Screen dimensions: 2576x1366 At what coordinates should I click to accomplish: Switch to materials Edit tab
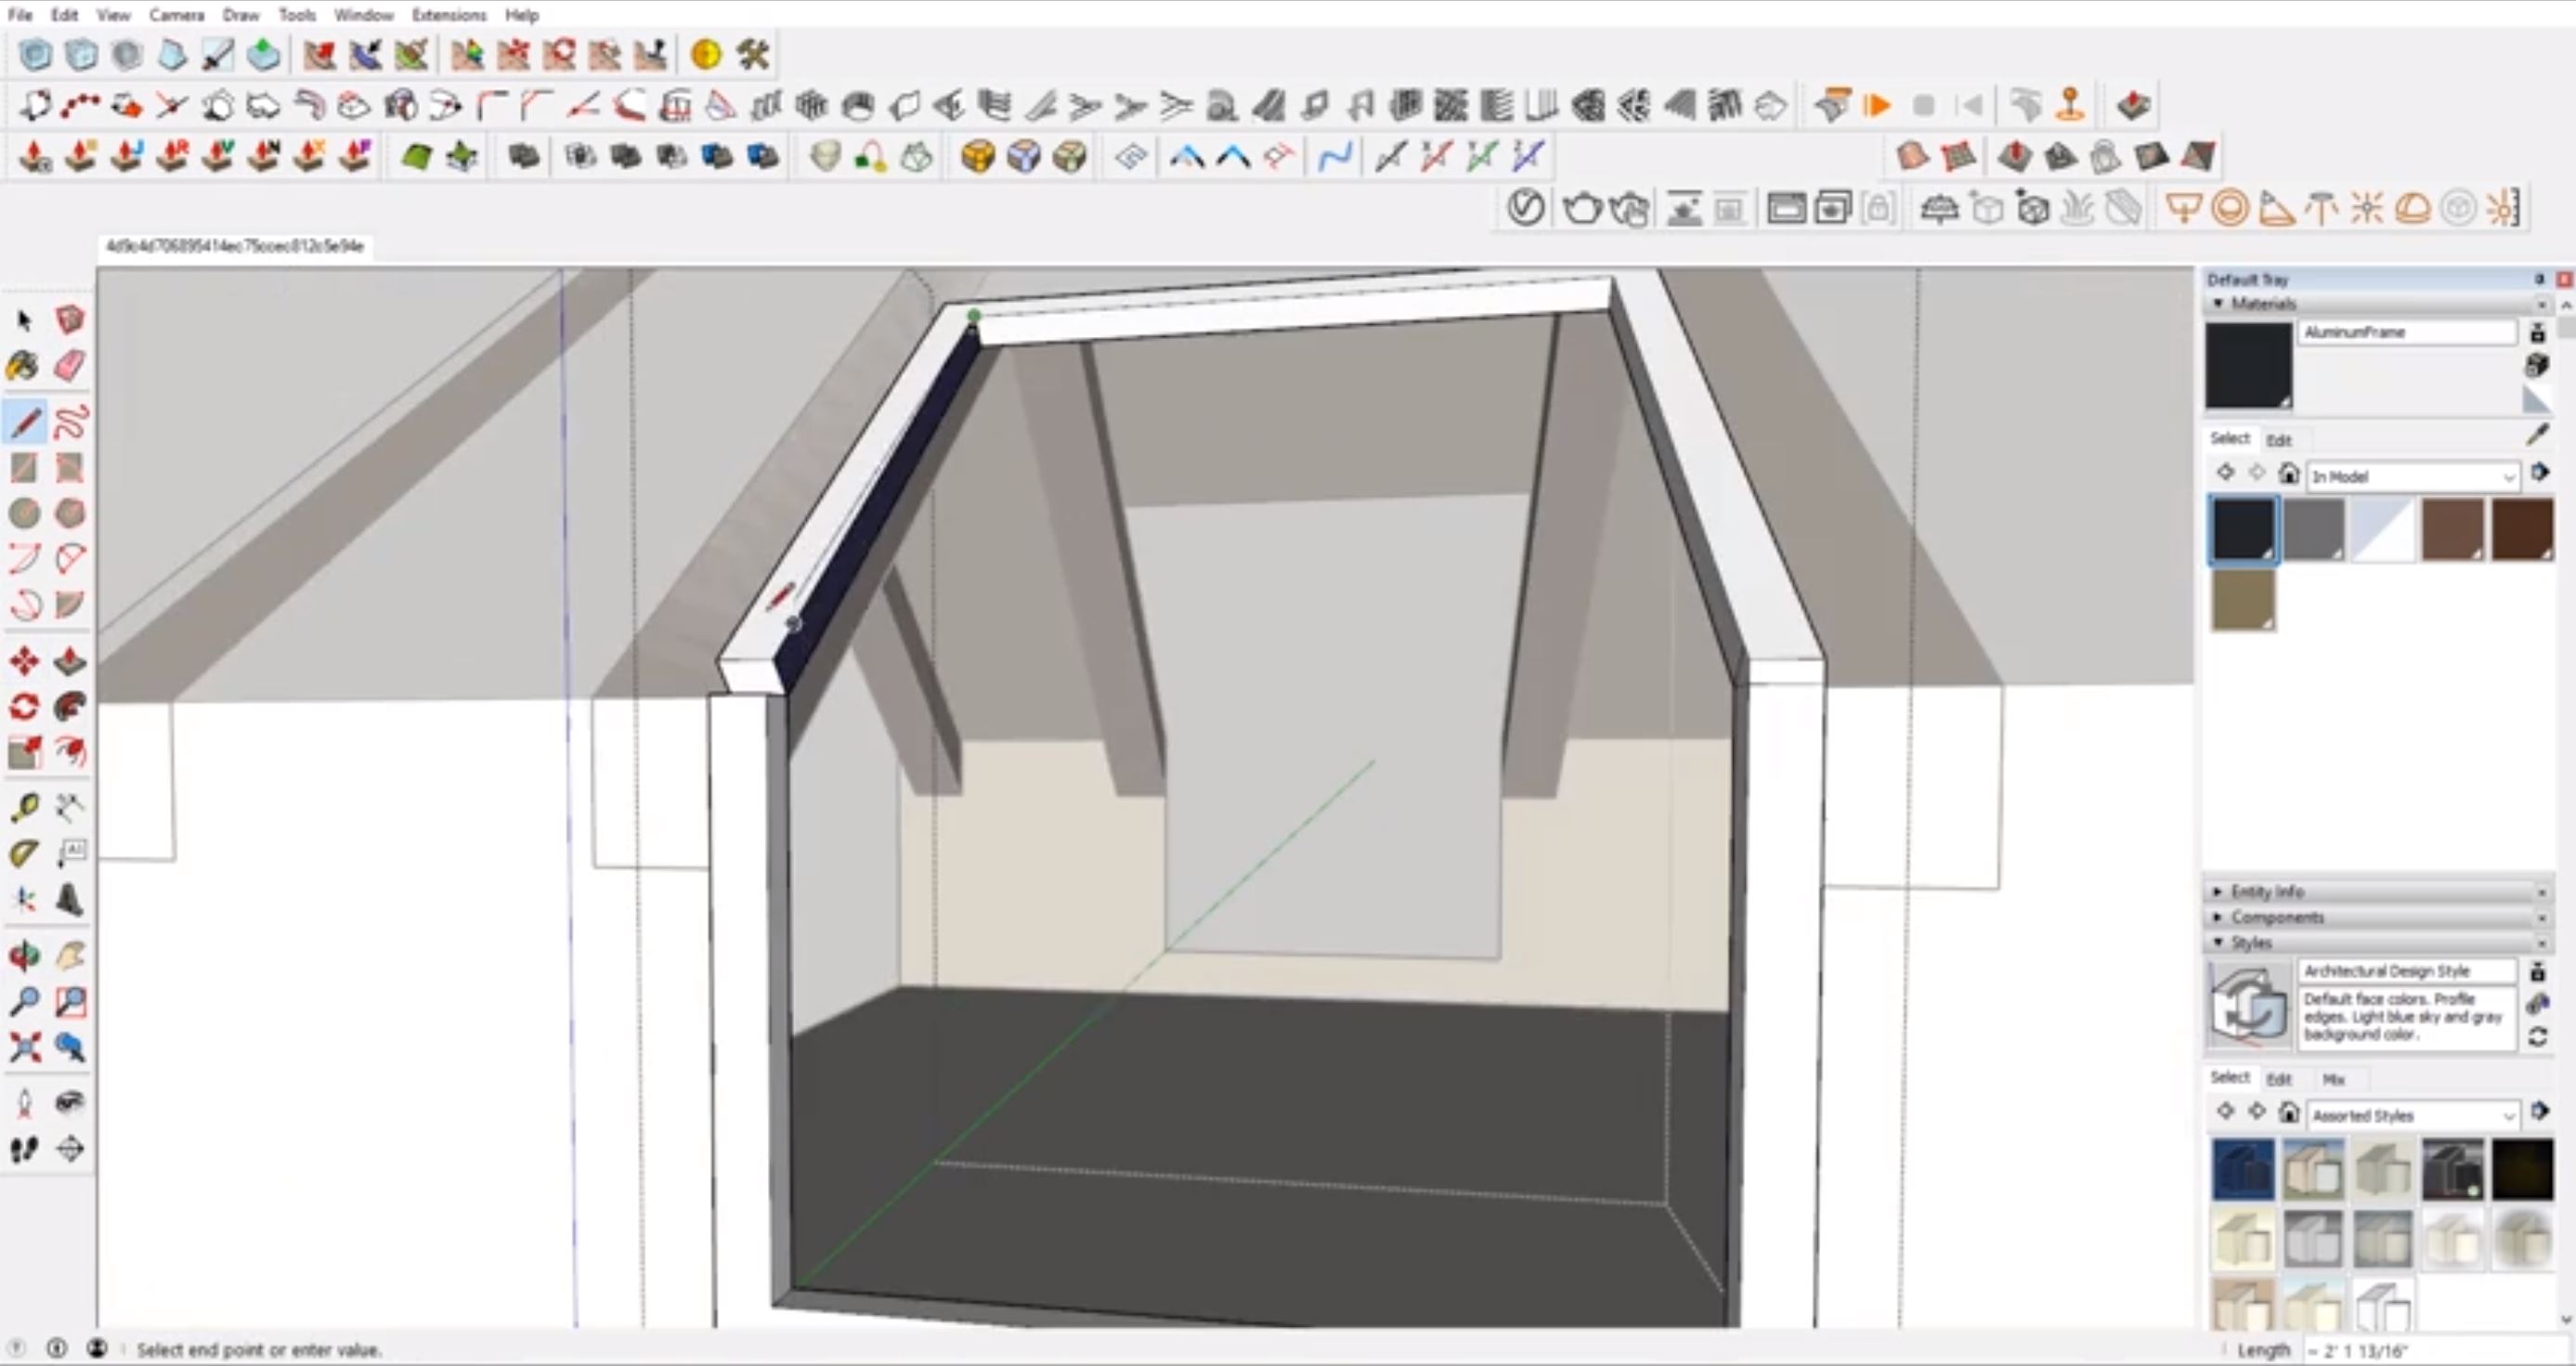click(2279, 440)
